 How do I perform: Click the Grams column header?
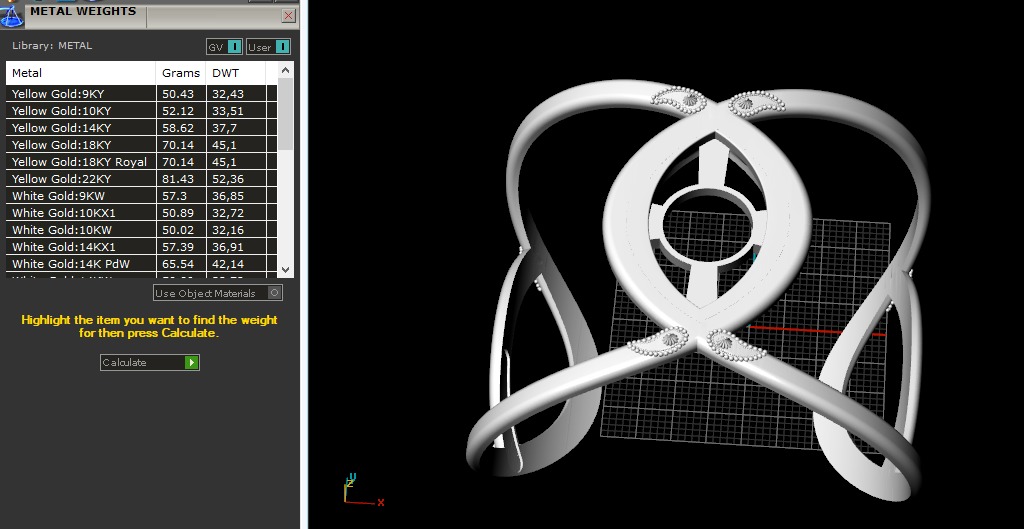[181, 73]
